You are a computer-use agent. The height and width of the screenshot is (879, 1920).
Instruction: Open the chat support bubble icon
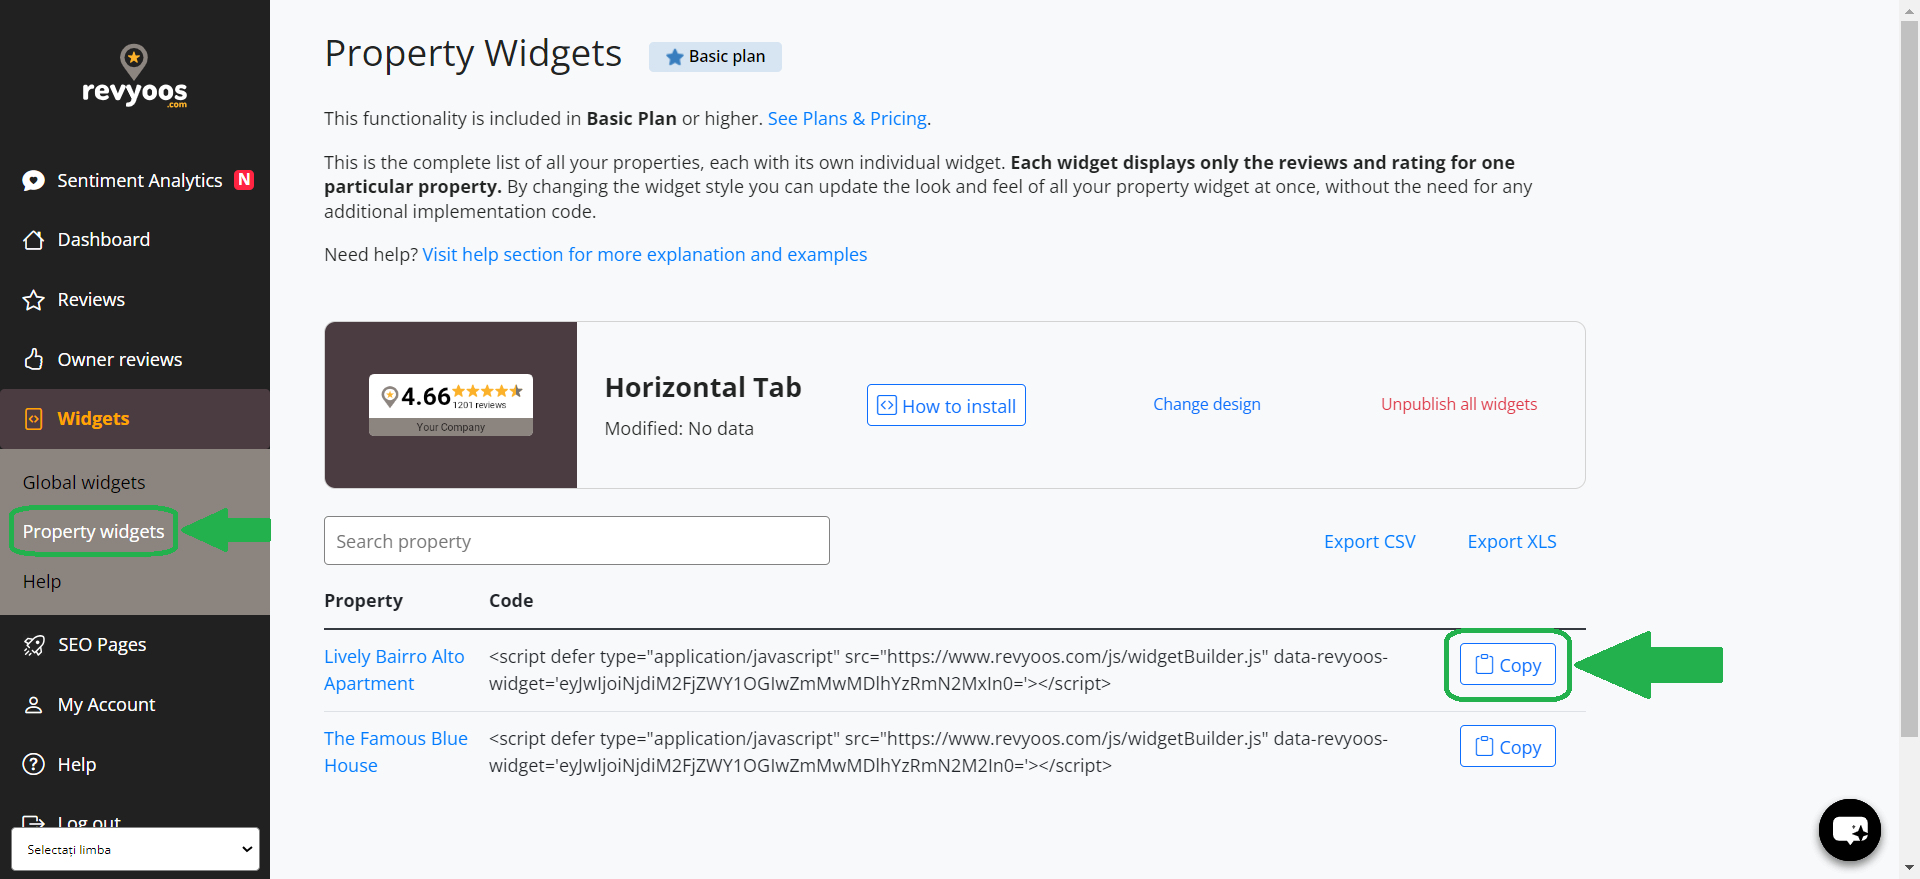pos(1849,829)
